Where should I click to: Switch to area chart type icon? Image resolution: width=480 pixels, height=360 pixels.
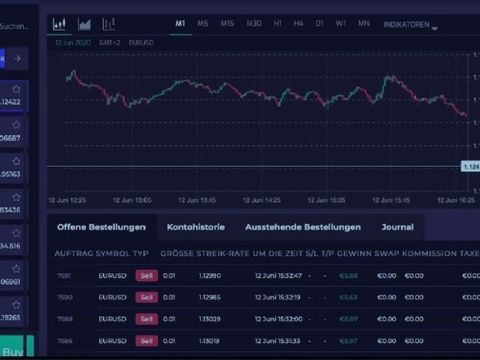point(84,24)
